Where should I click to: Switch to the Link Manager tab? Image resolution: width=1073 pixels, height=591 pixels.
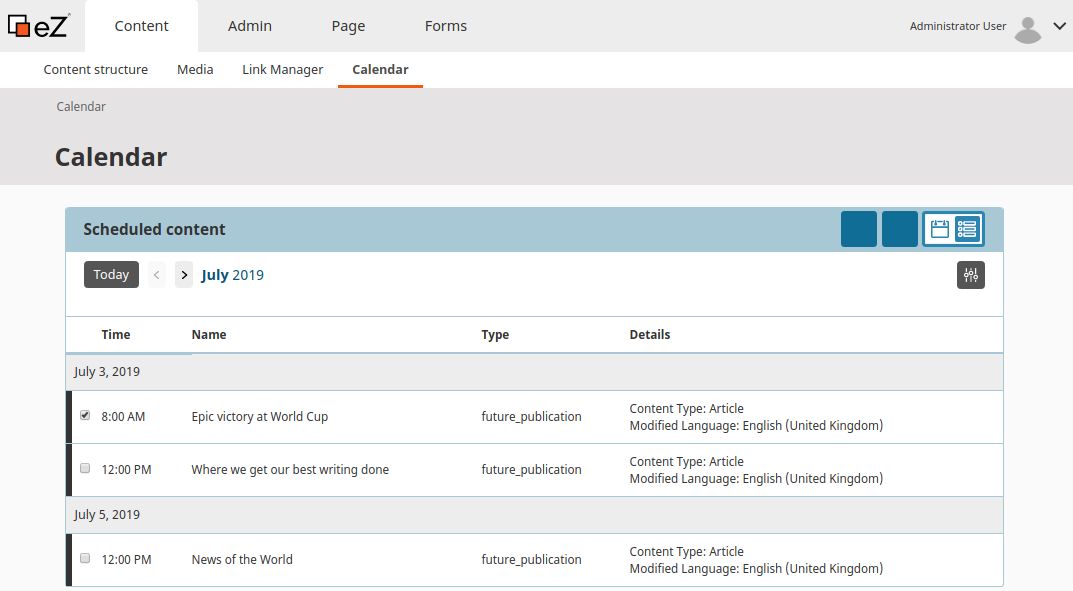tap(283, 70)
